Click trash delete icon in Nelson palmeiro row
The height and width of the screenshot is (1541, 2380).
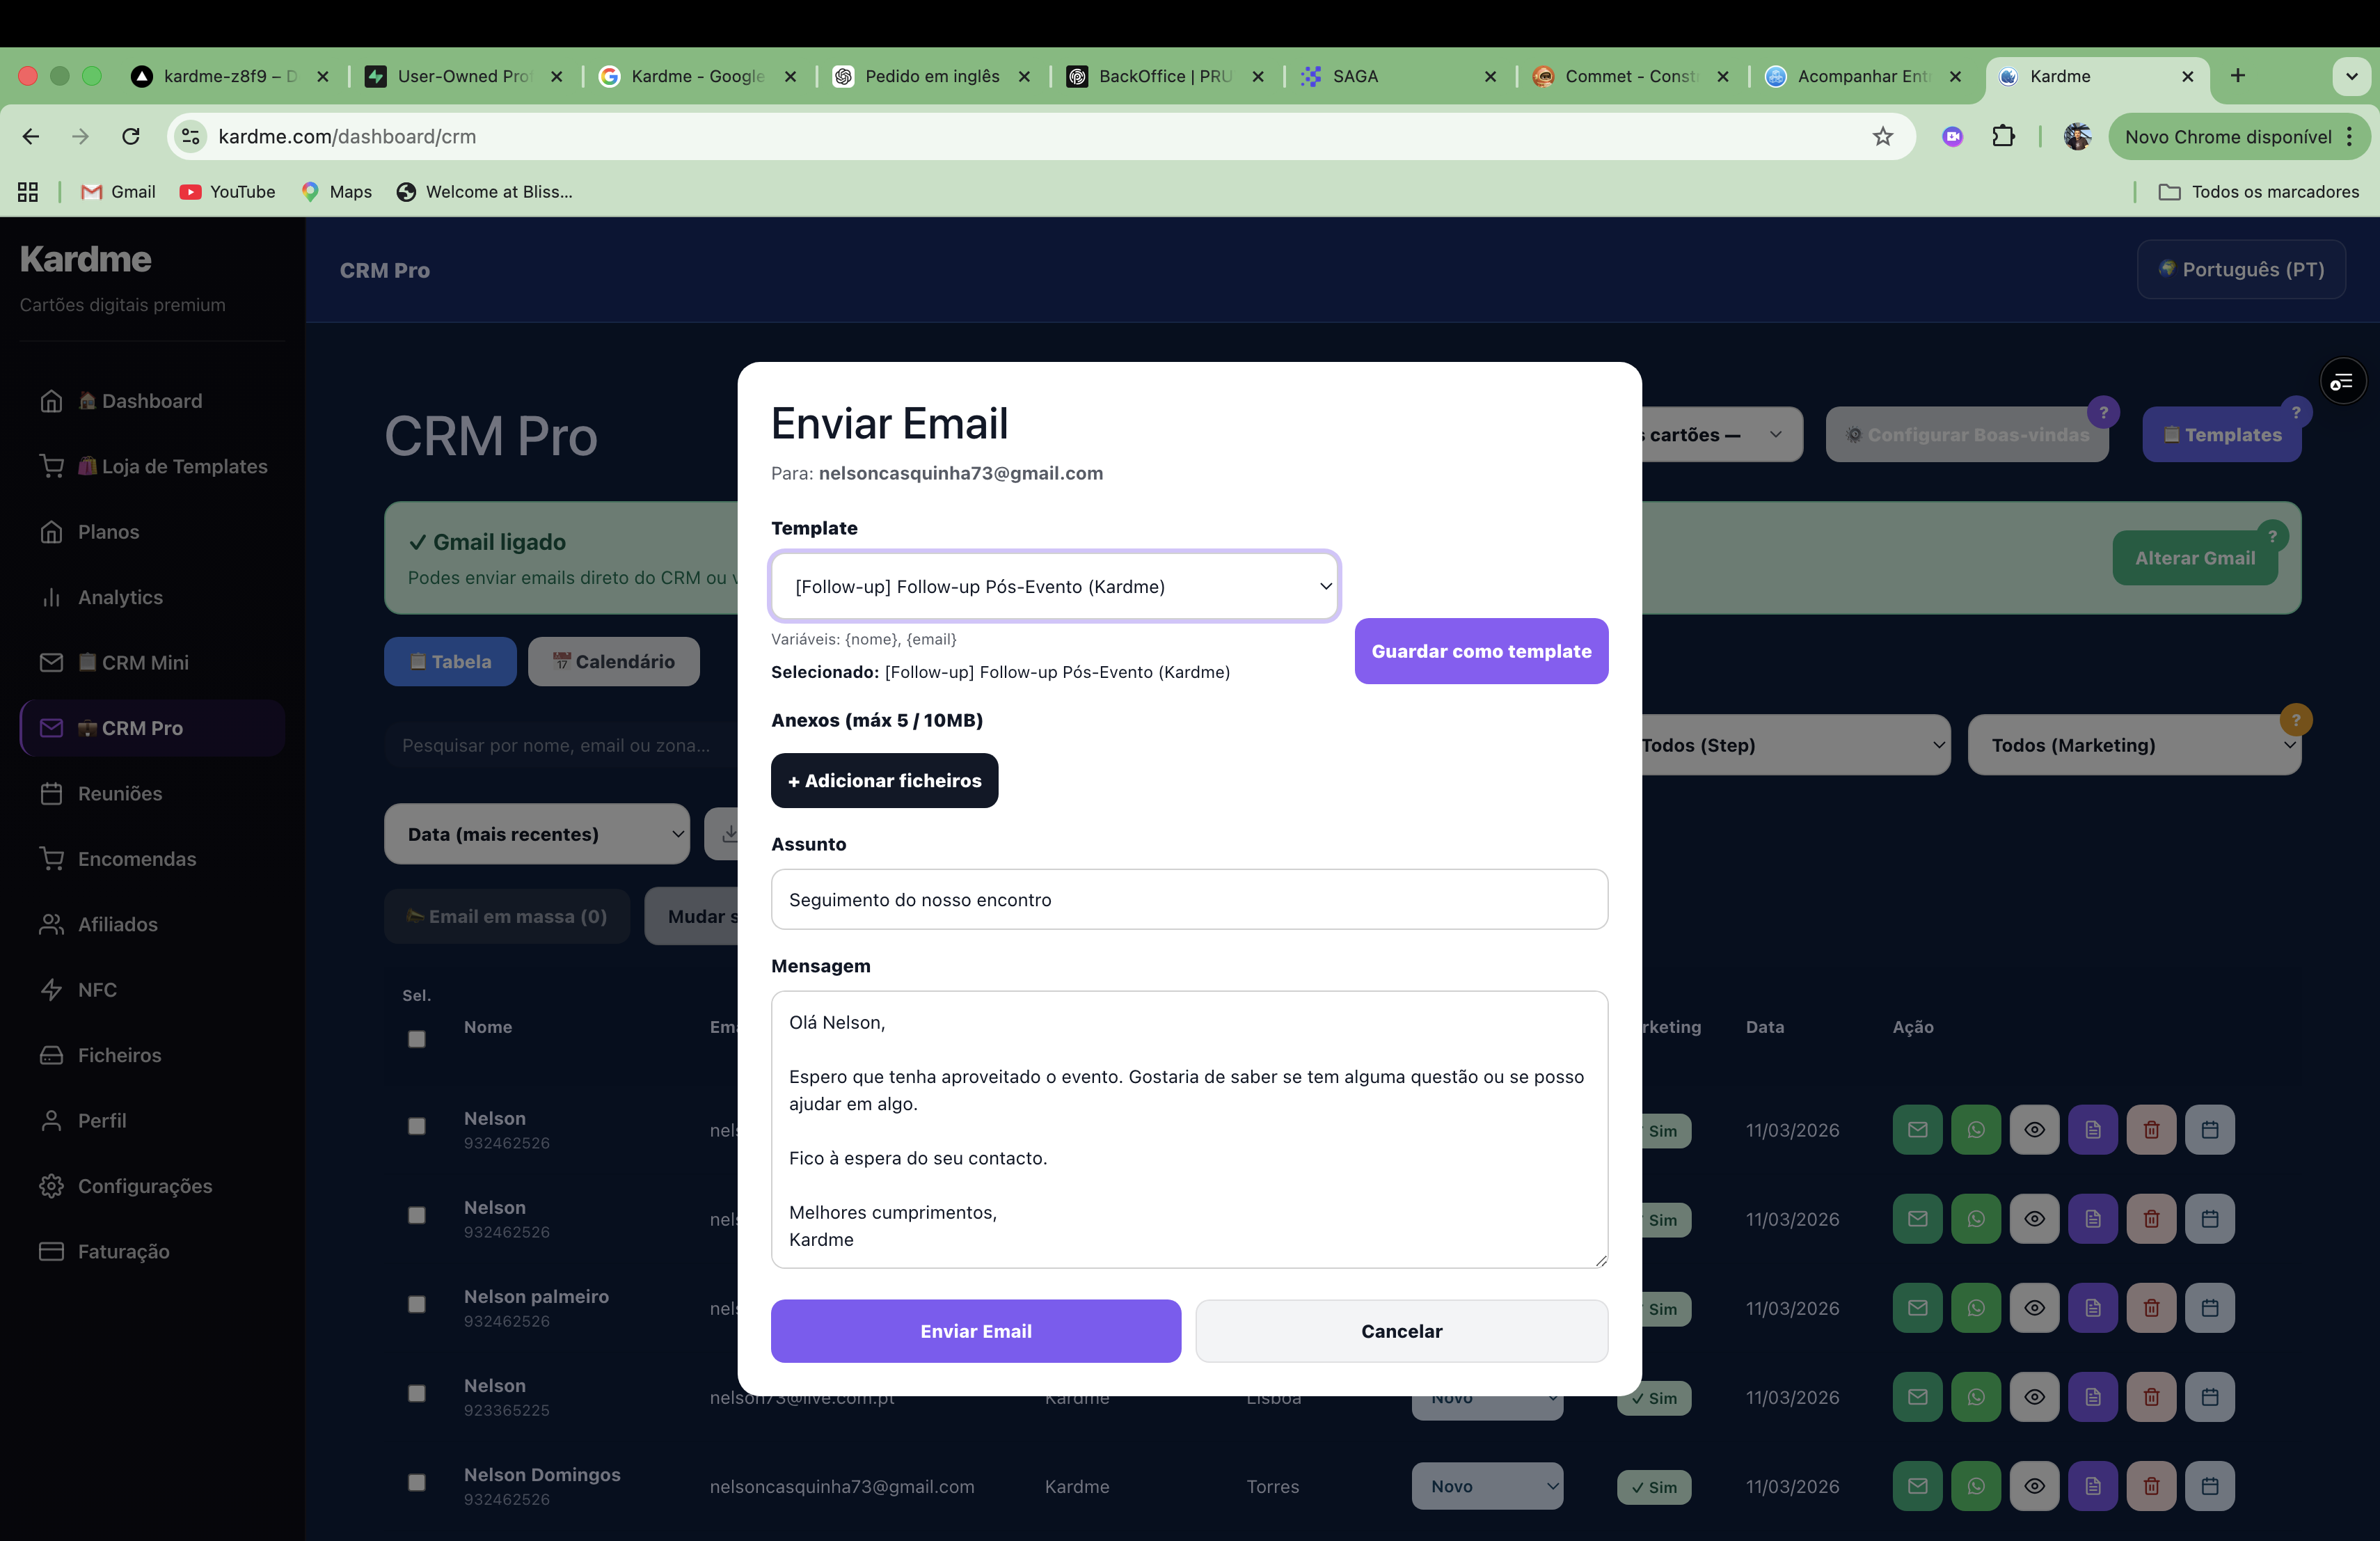tap(2151, 1308)
